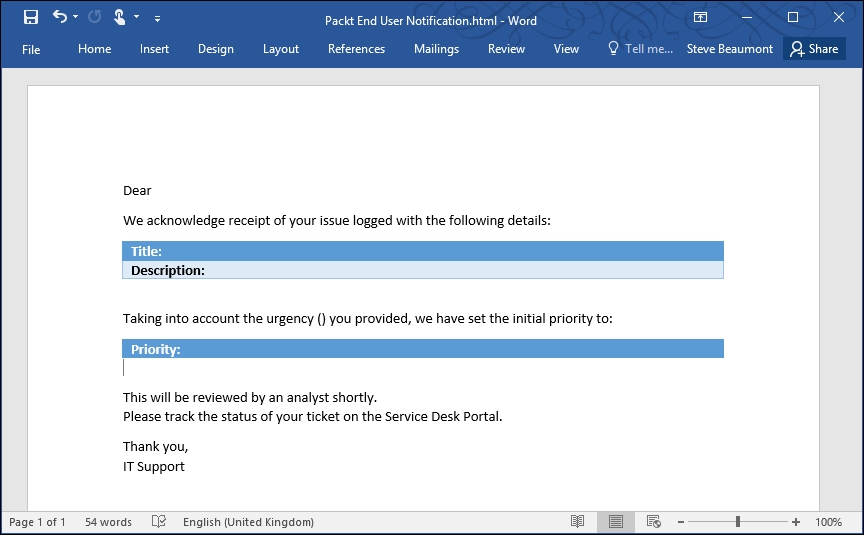Switch to the References tab

click(356, 49)
